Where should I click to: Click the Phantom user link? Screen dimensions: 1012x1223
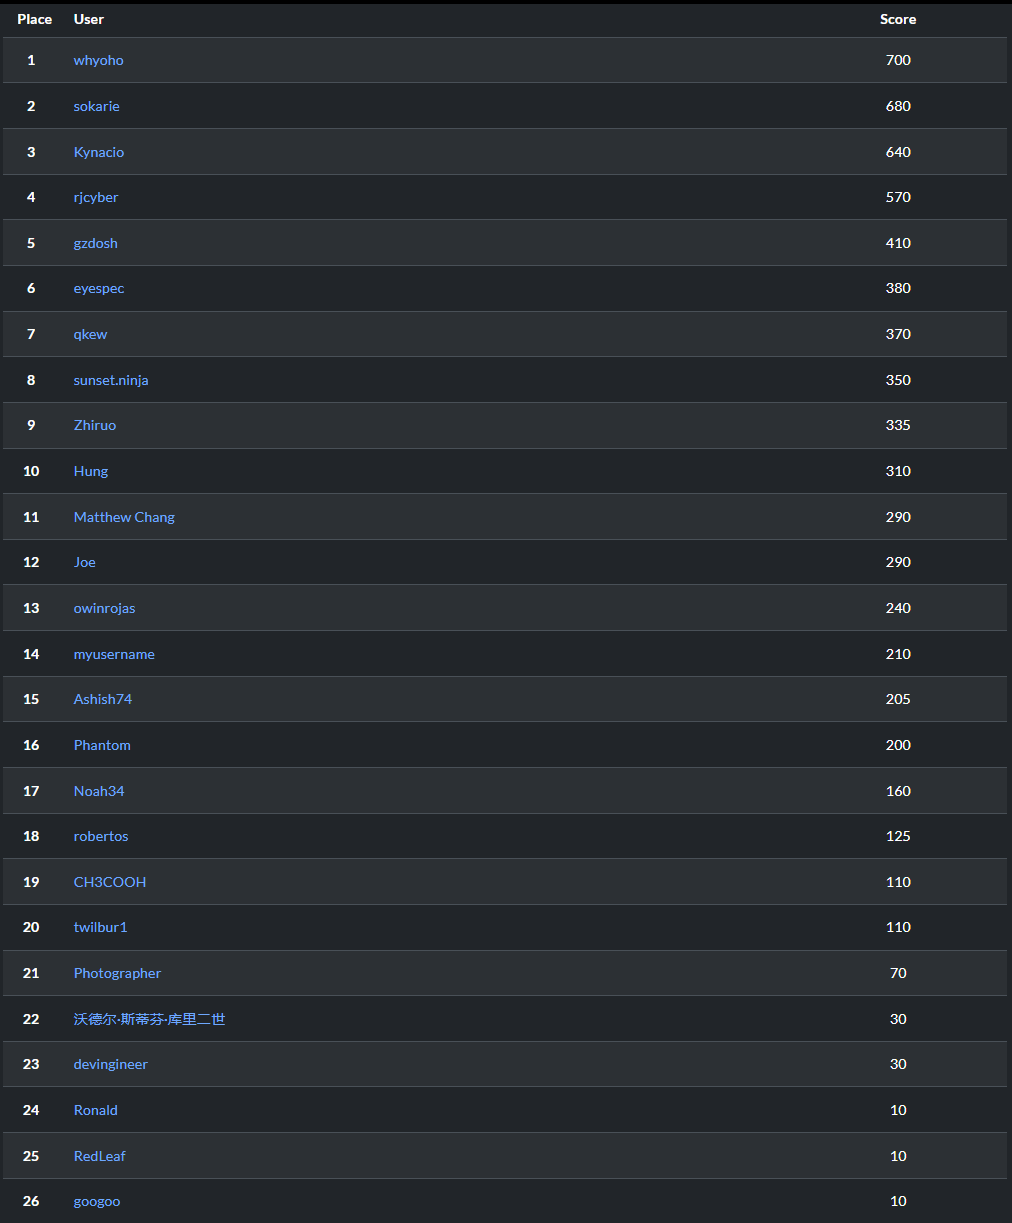tap(102, 745)
